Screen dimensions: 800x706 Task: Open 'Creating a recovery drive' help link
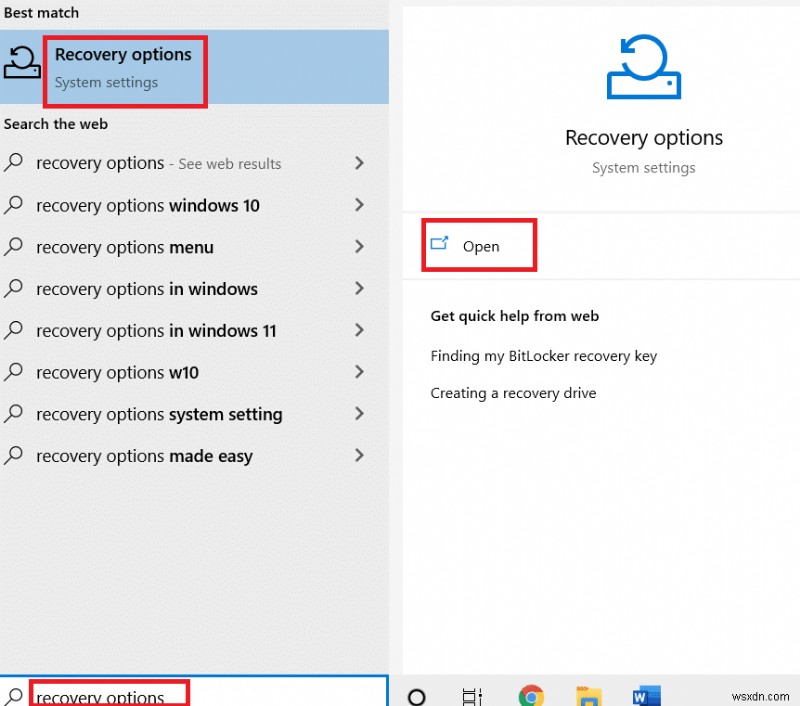tap(513, 393)
